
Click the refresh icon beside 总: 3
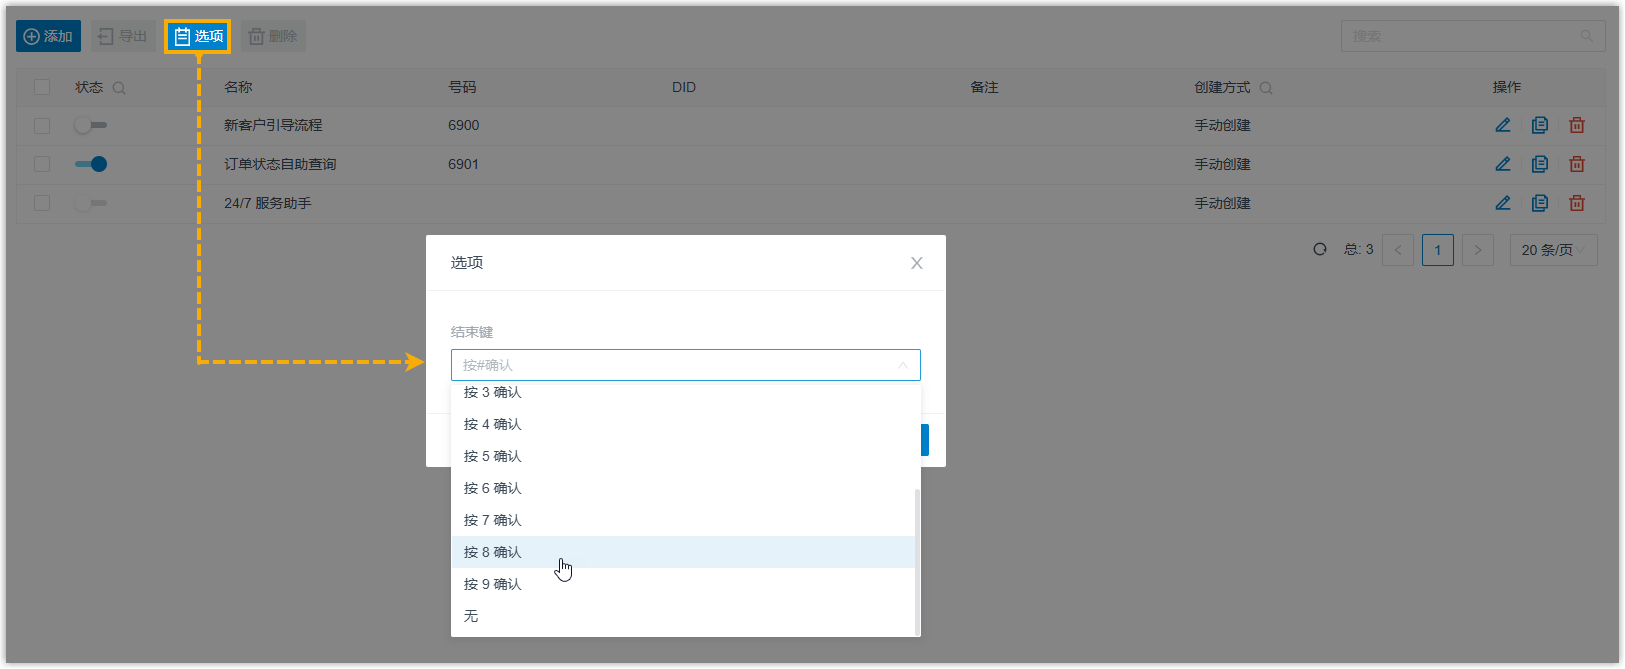[x=1319, y=249]
